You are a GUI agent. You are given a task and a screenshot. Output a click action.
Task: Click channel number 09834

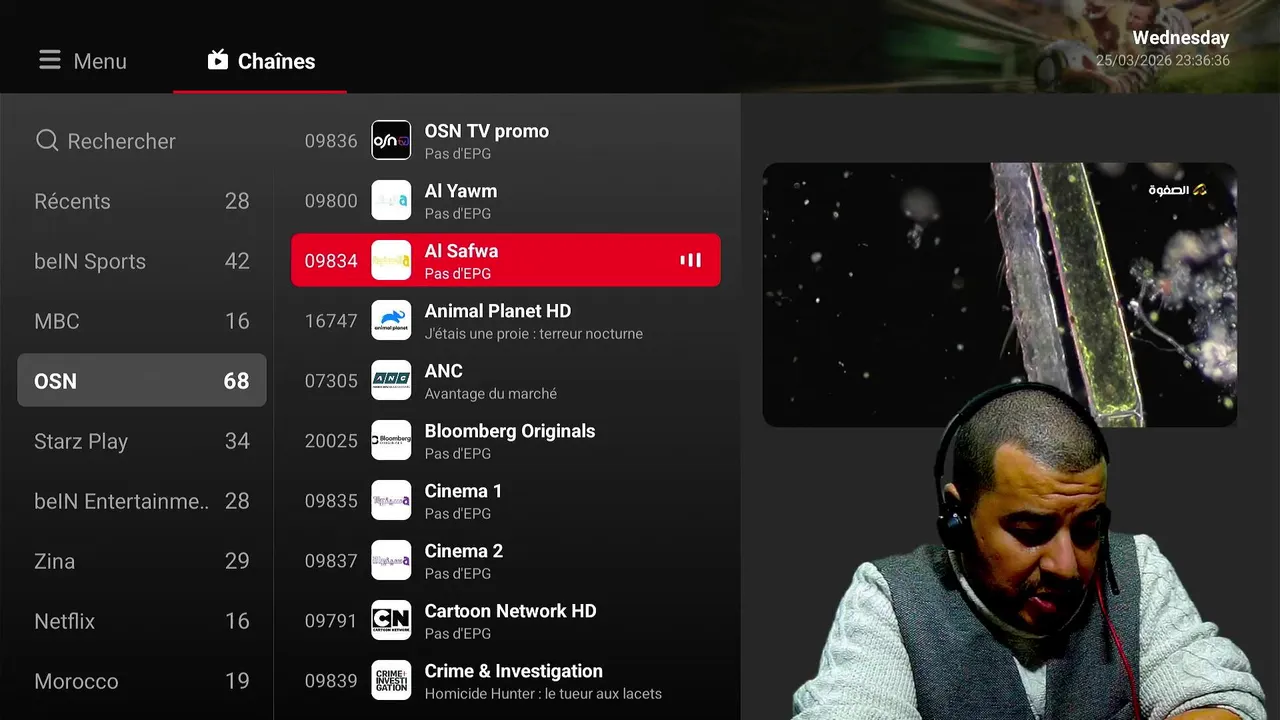tap(331, 261)
